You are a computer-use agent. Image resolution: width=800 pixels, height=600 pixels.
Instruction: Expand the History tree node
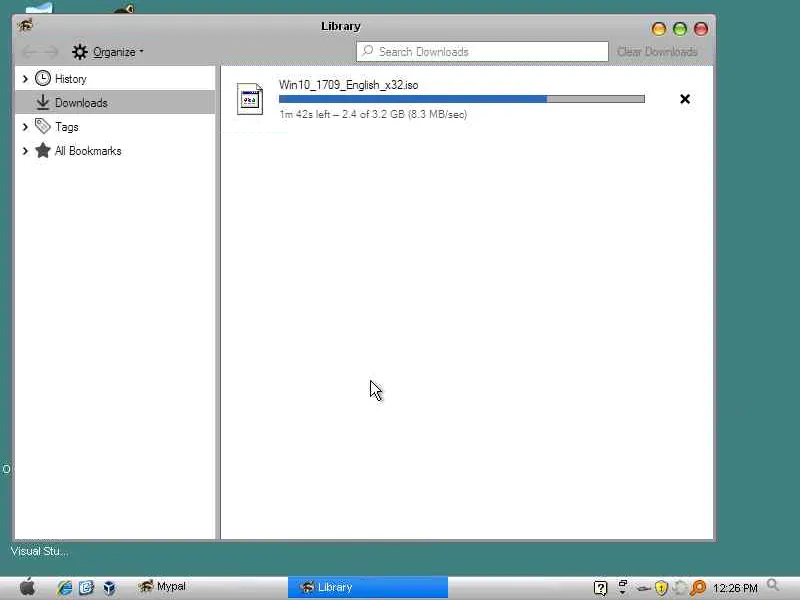click(x=25, y=79)
